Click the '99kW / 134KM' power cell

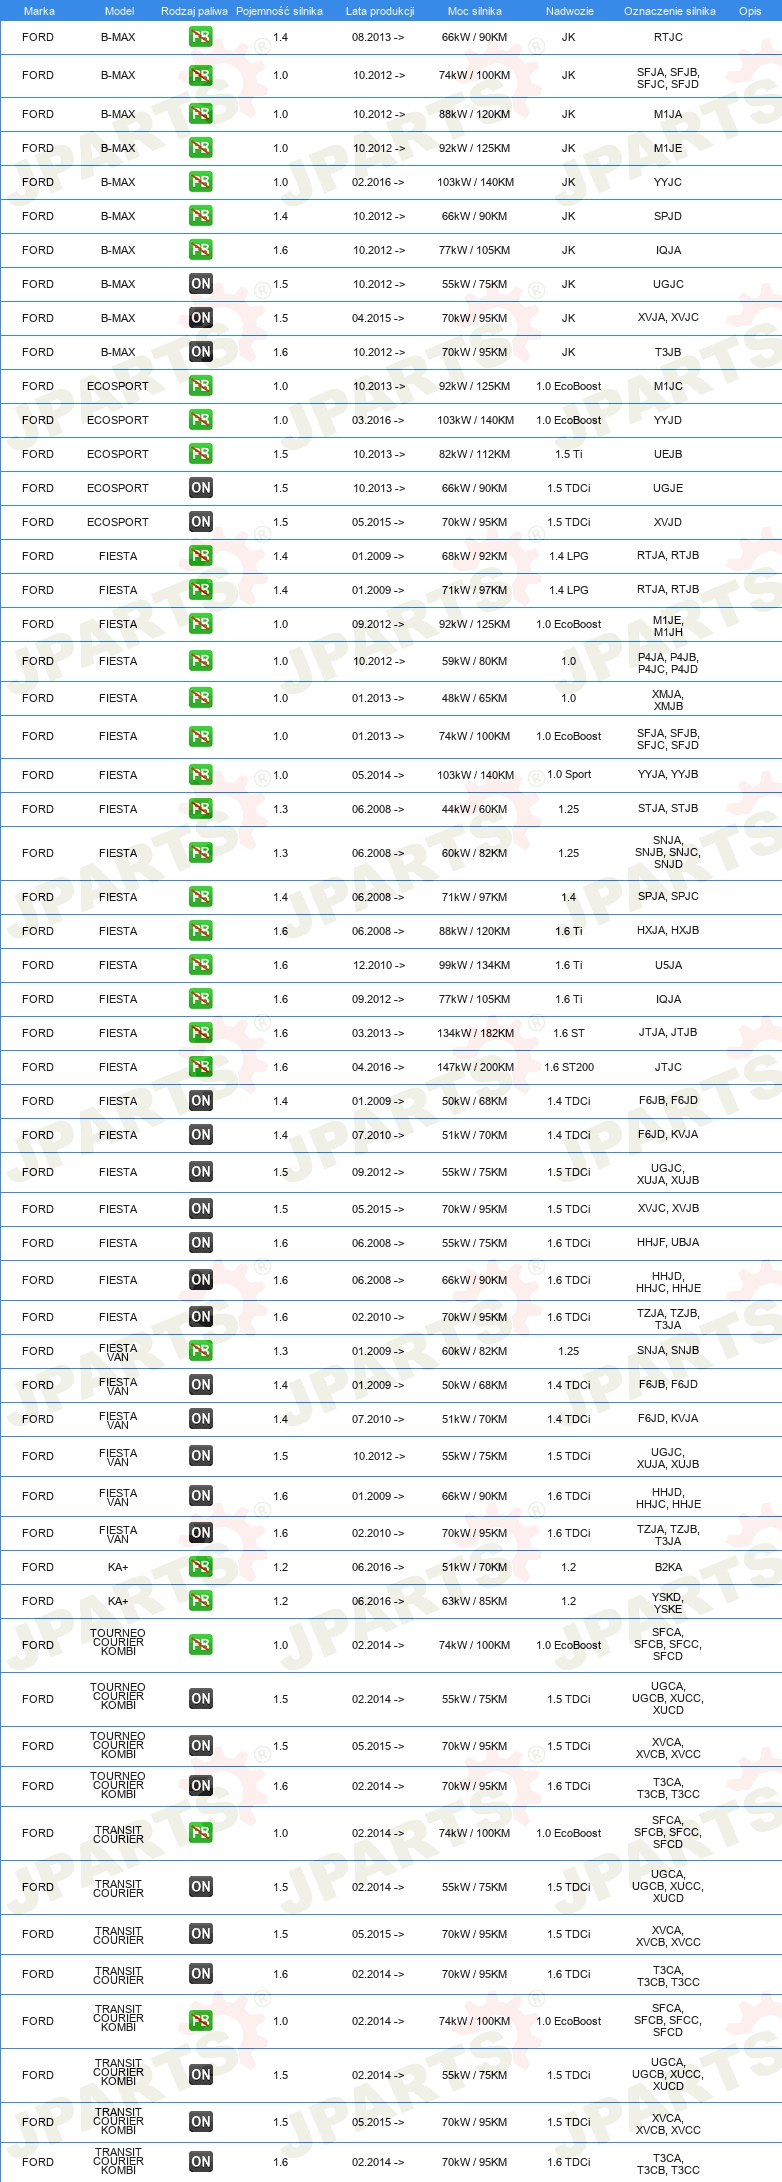[475, 965]
